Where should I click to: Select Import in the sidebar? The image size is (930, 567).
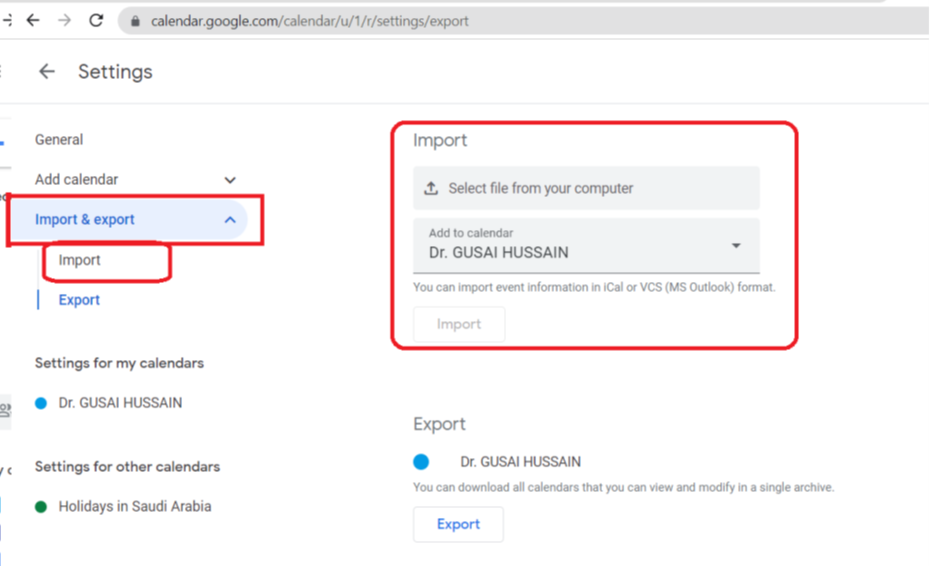[x=80, y=260]
